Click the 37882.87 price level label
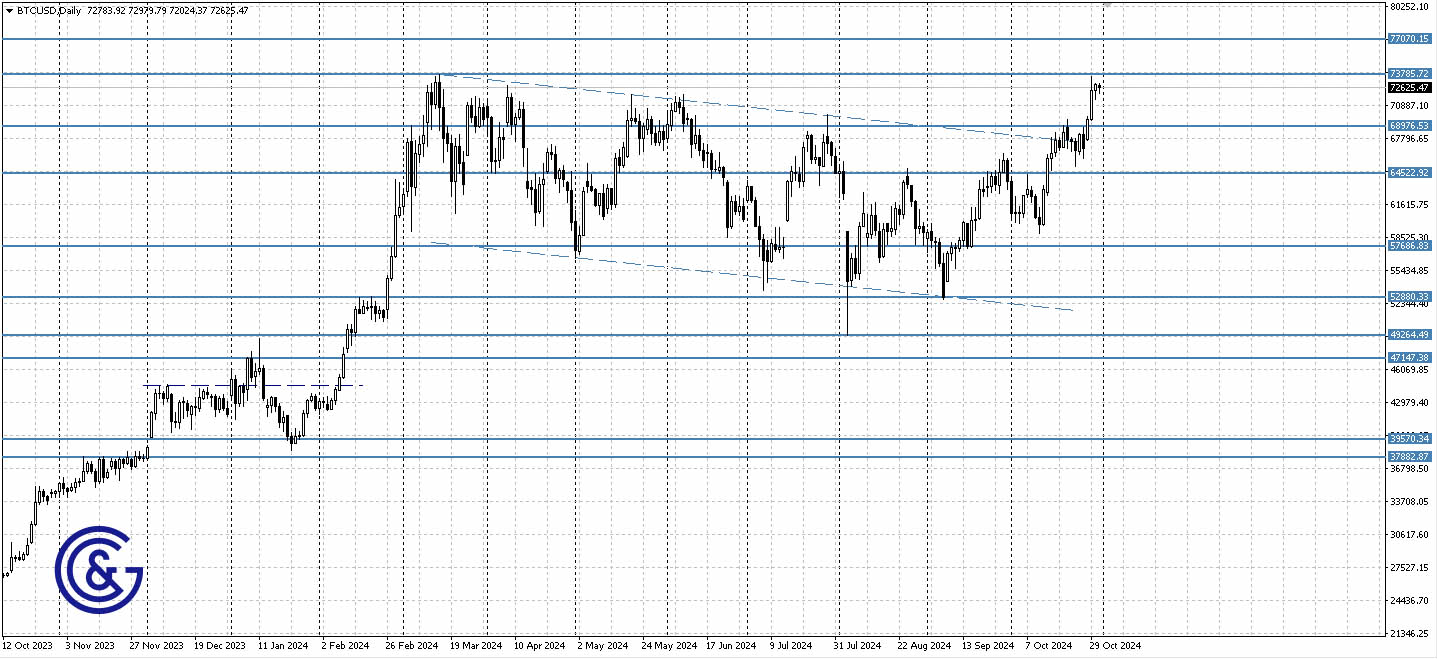Screen dimensions: 1437x659 pyautogui.click(x=1409, y=456)
